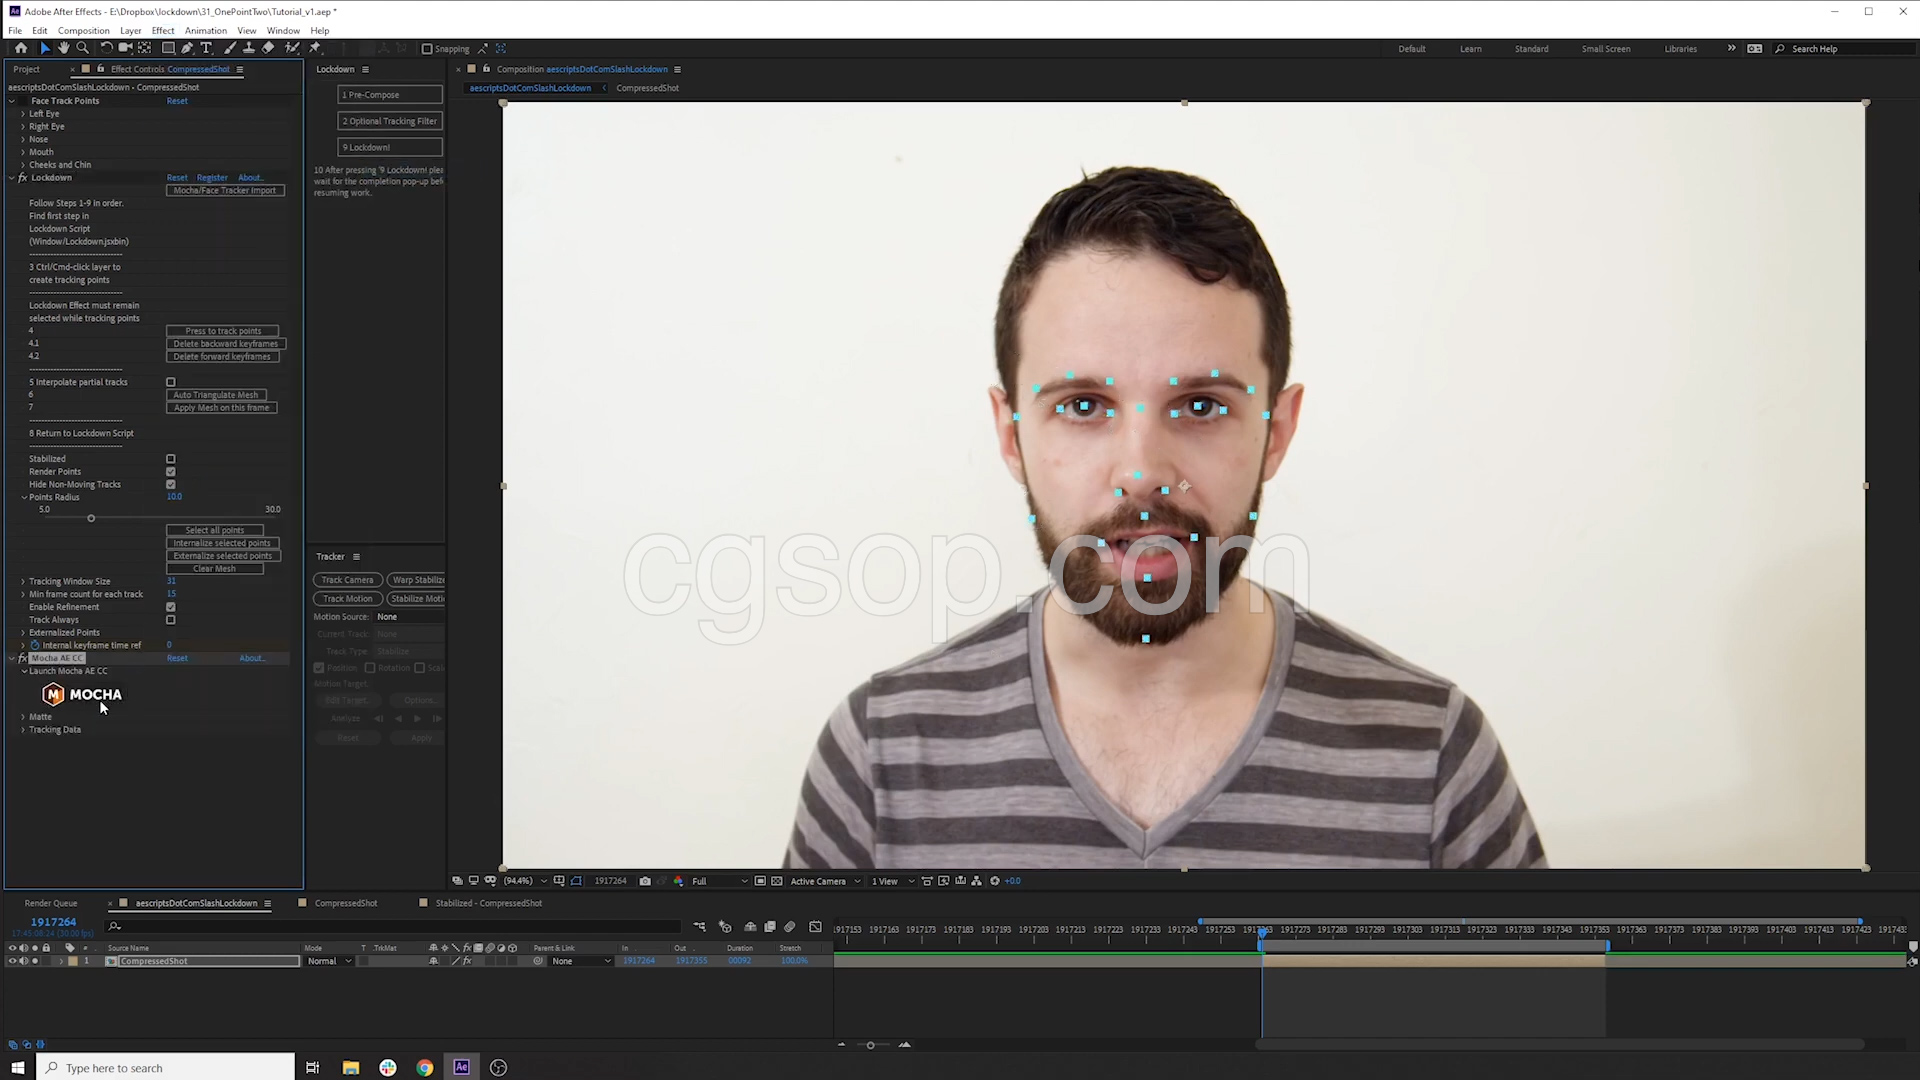Screen dimensions: 1920x1080
Task: Expand the Left Eye property group
Action: click(23, 114)
